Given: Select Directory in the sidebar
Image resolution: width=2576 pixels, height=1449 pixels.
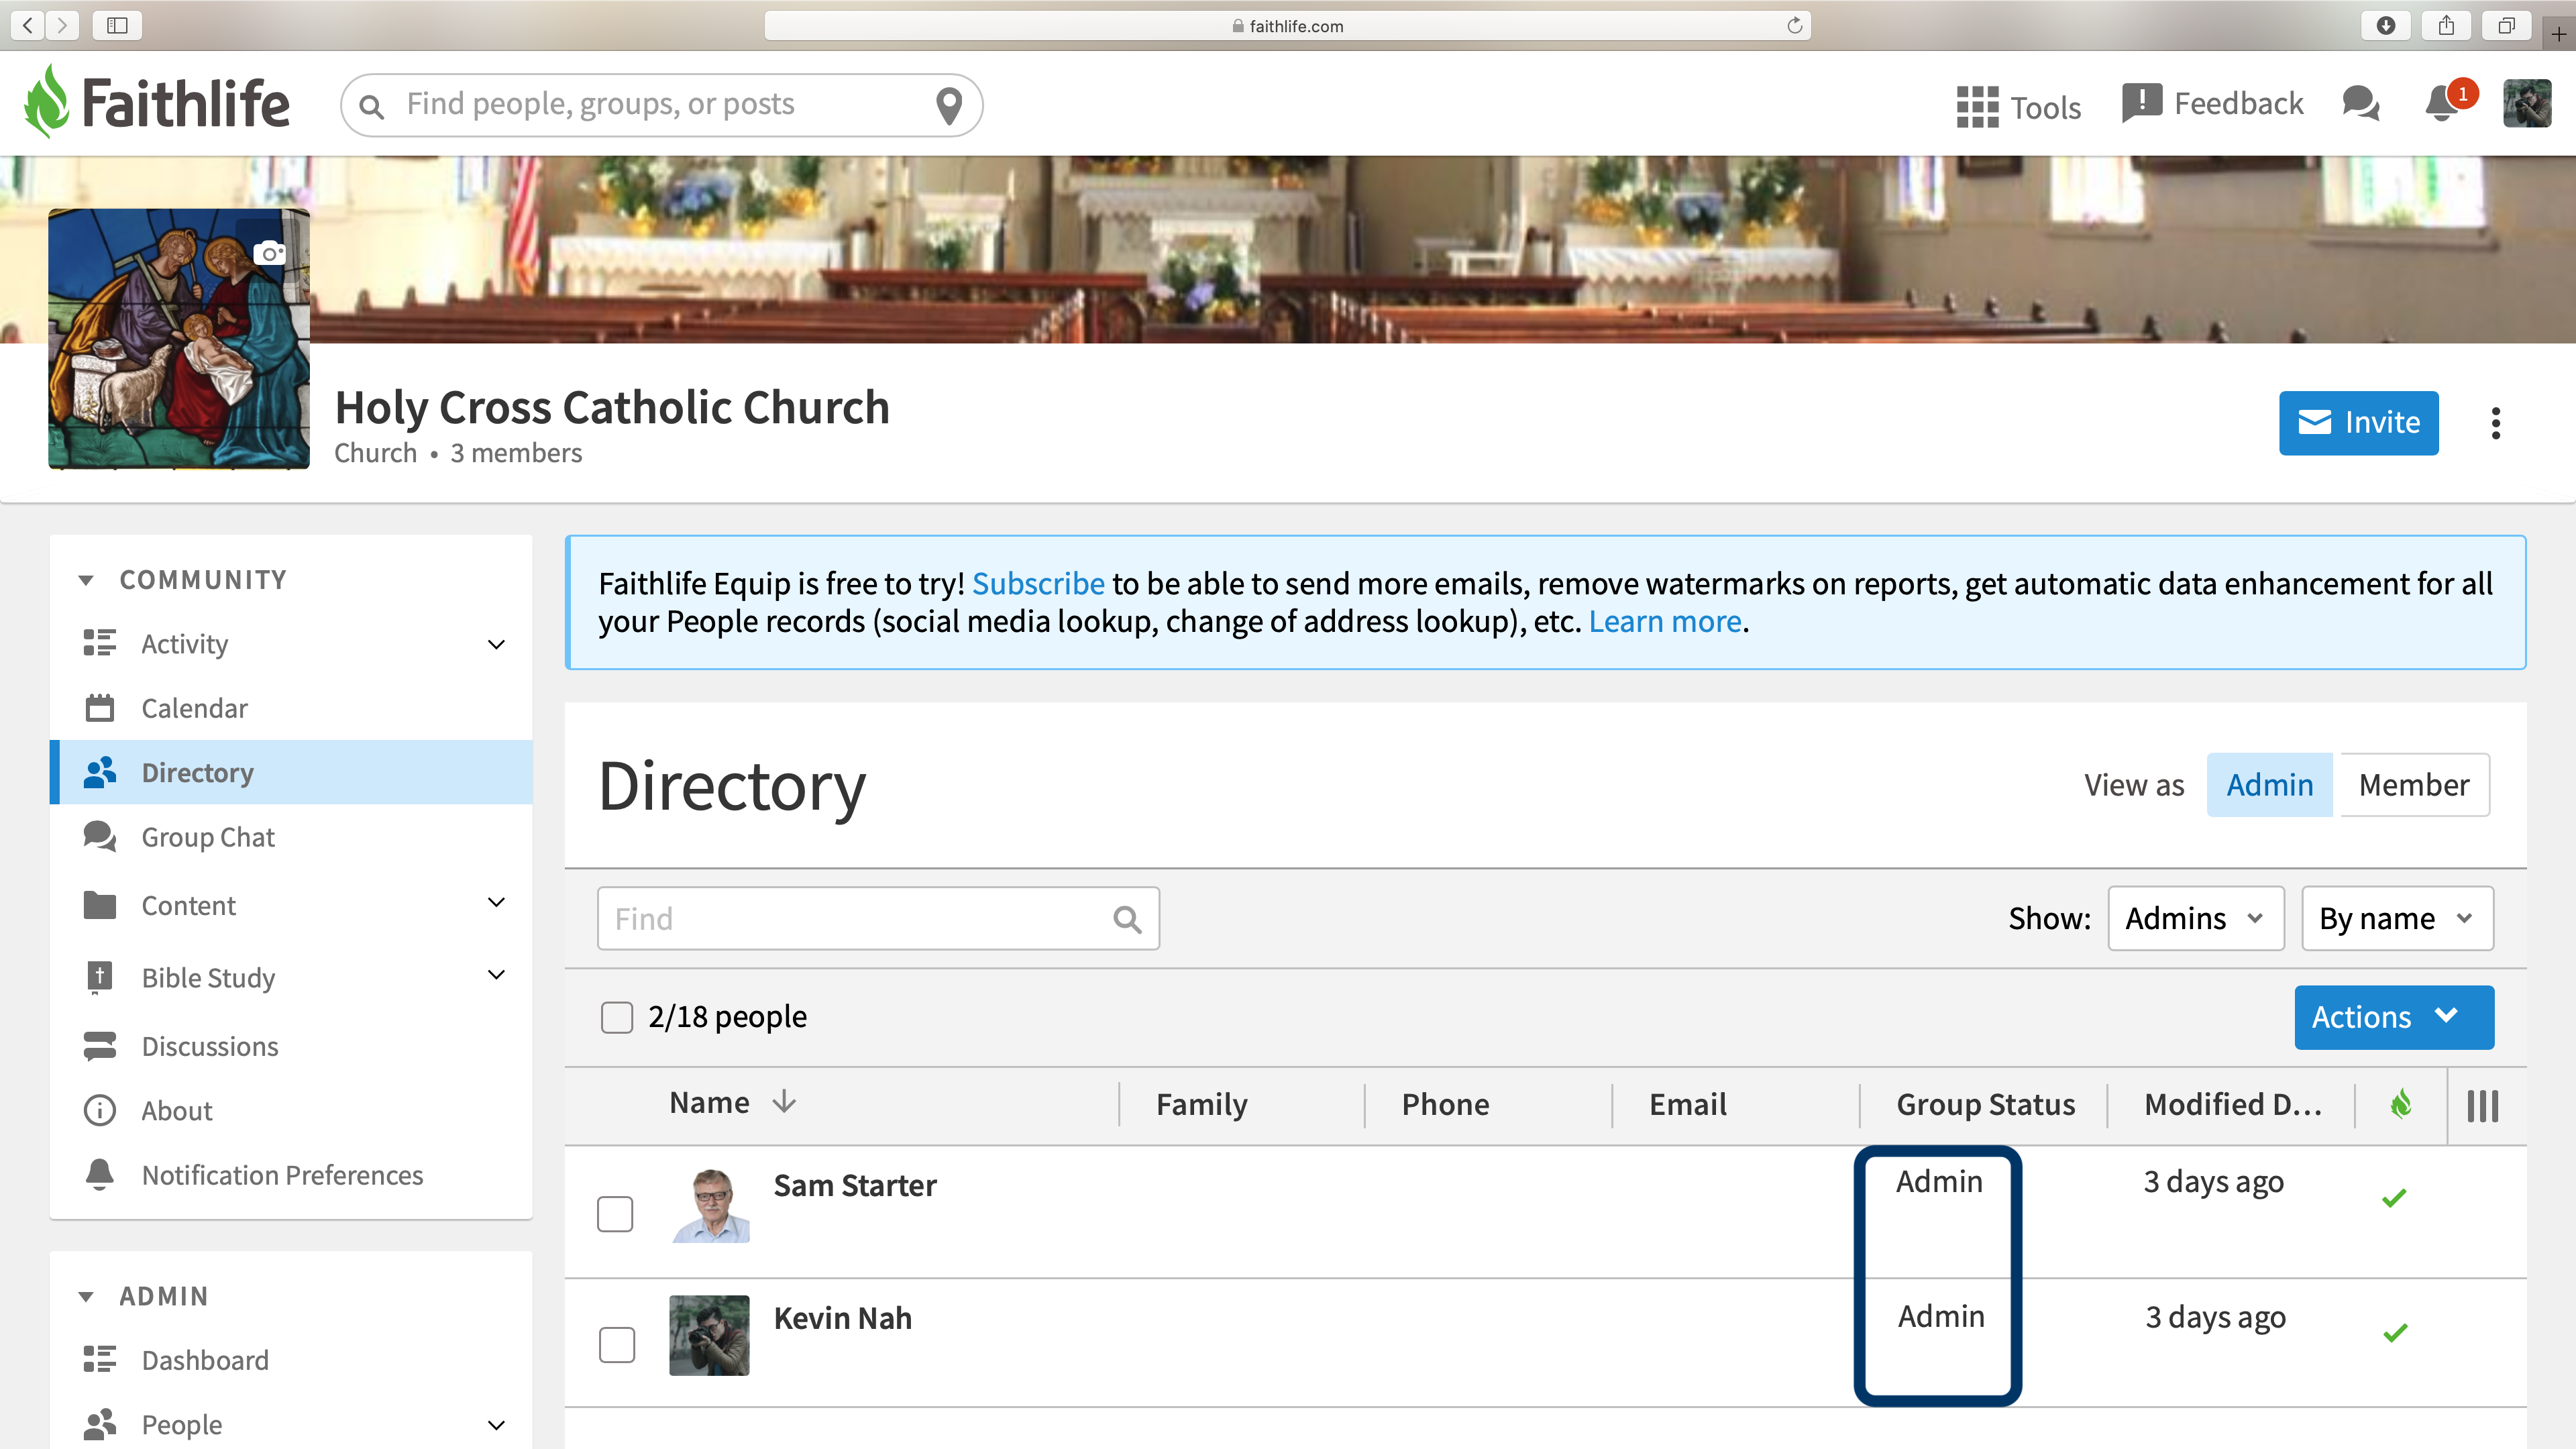Looking at the screenshot, I should click(x=291, y=772).
